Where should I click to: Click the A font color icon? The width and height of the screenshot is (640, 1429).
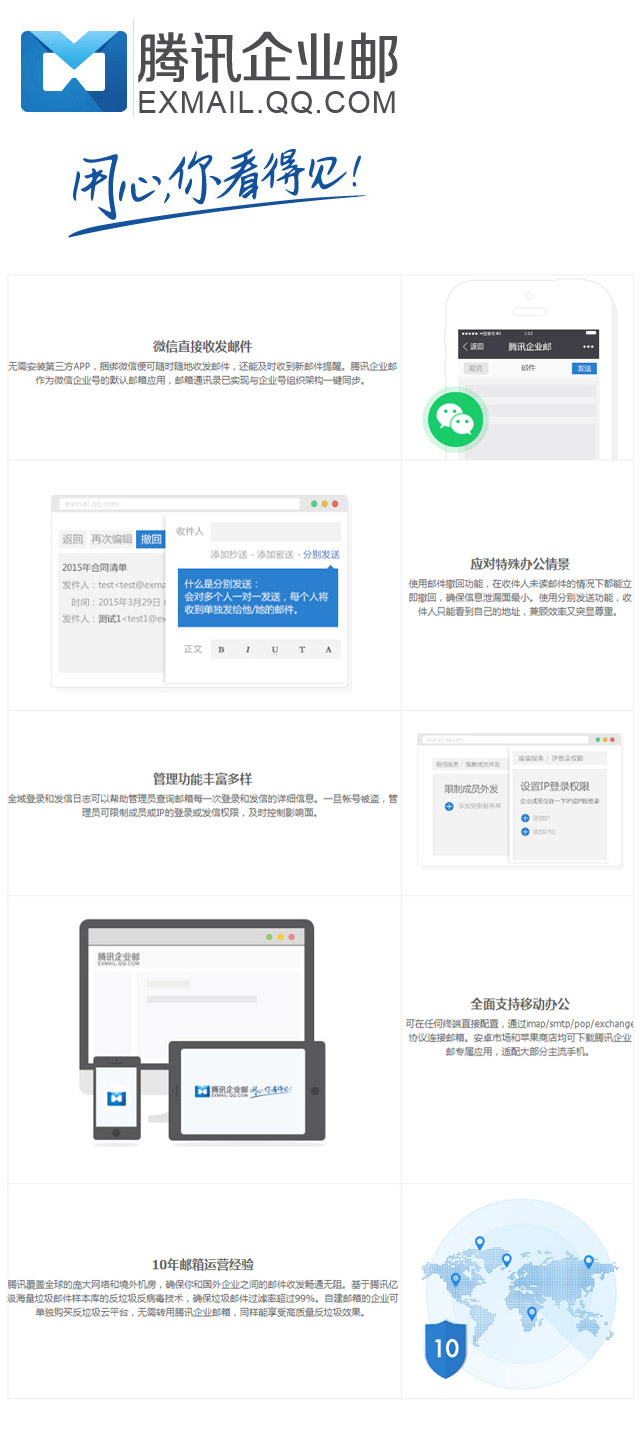point(328,649)
